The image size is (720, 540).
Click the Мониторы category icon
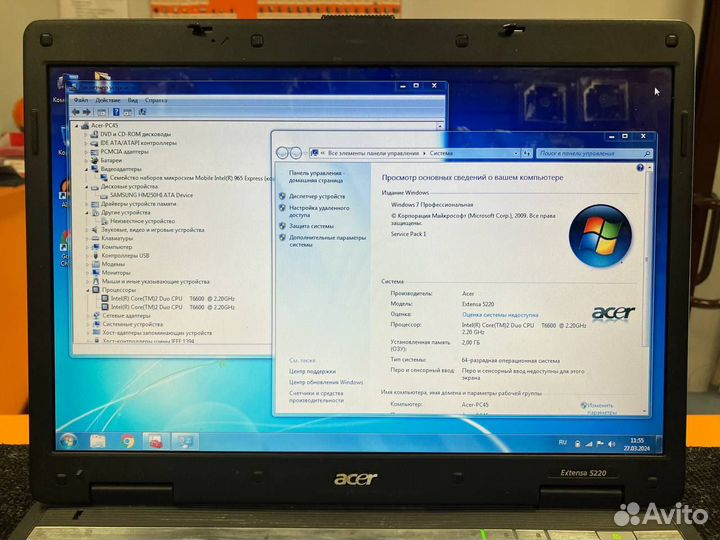(96, 273)
